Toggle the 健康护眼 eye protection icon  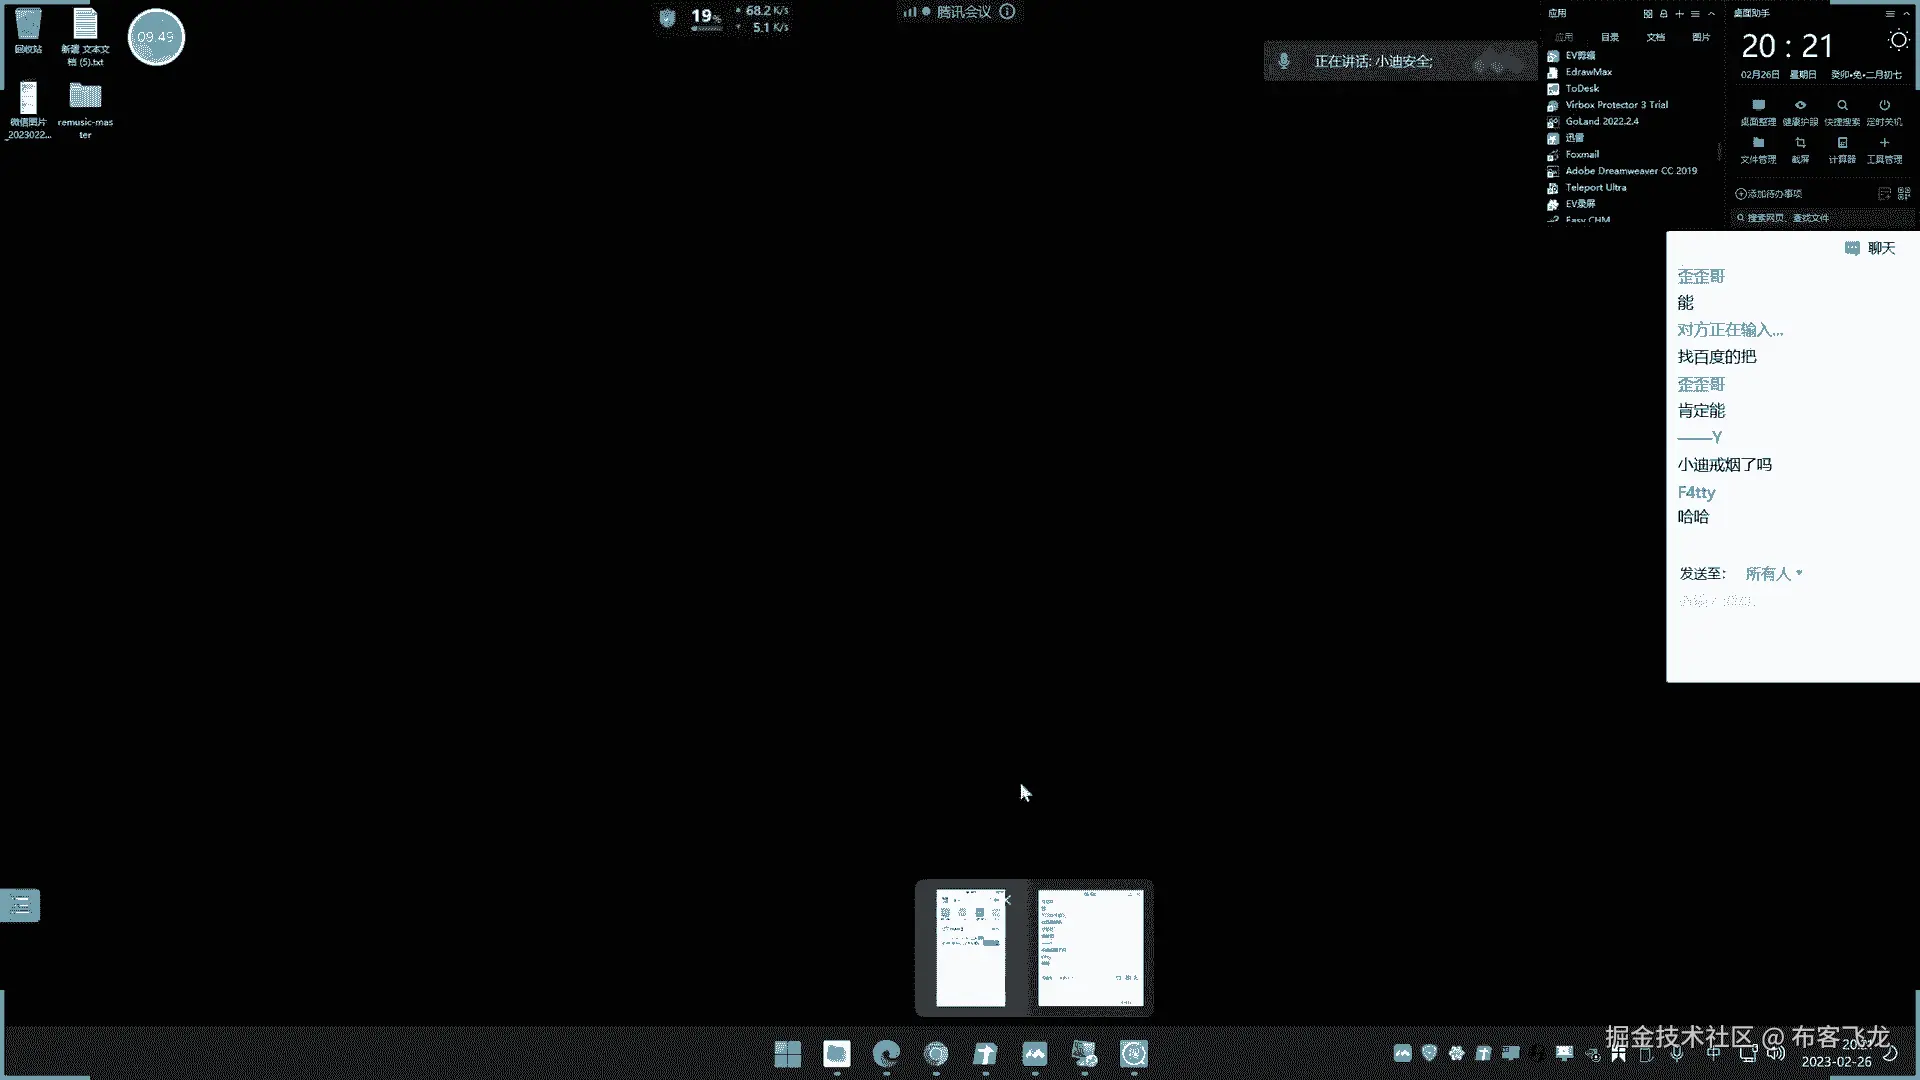pos(1800,106)
